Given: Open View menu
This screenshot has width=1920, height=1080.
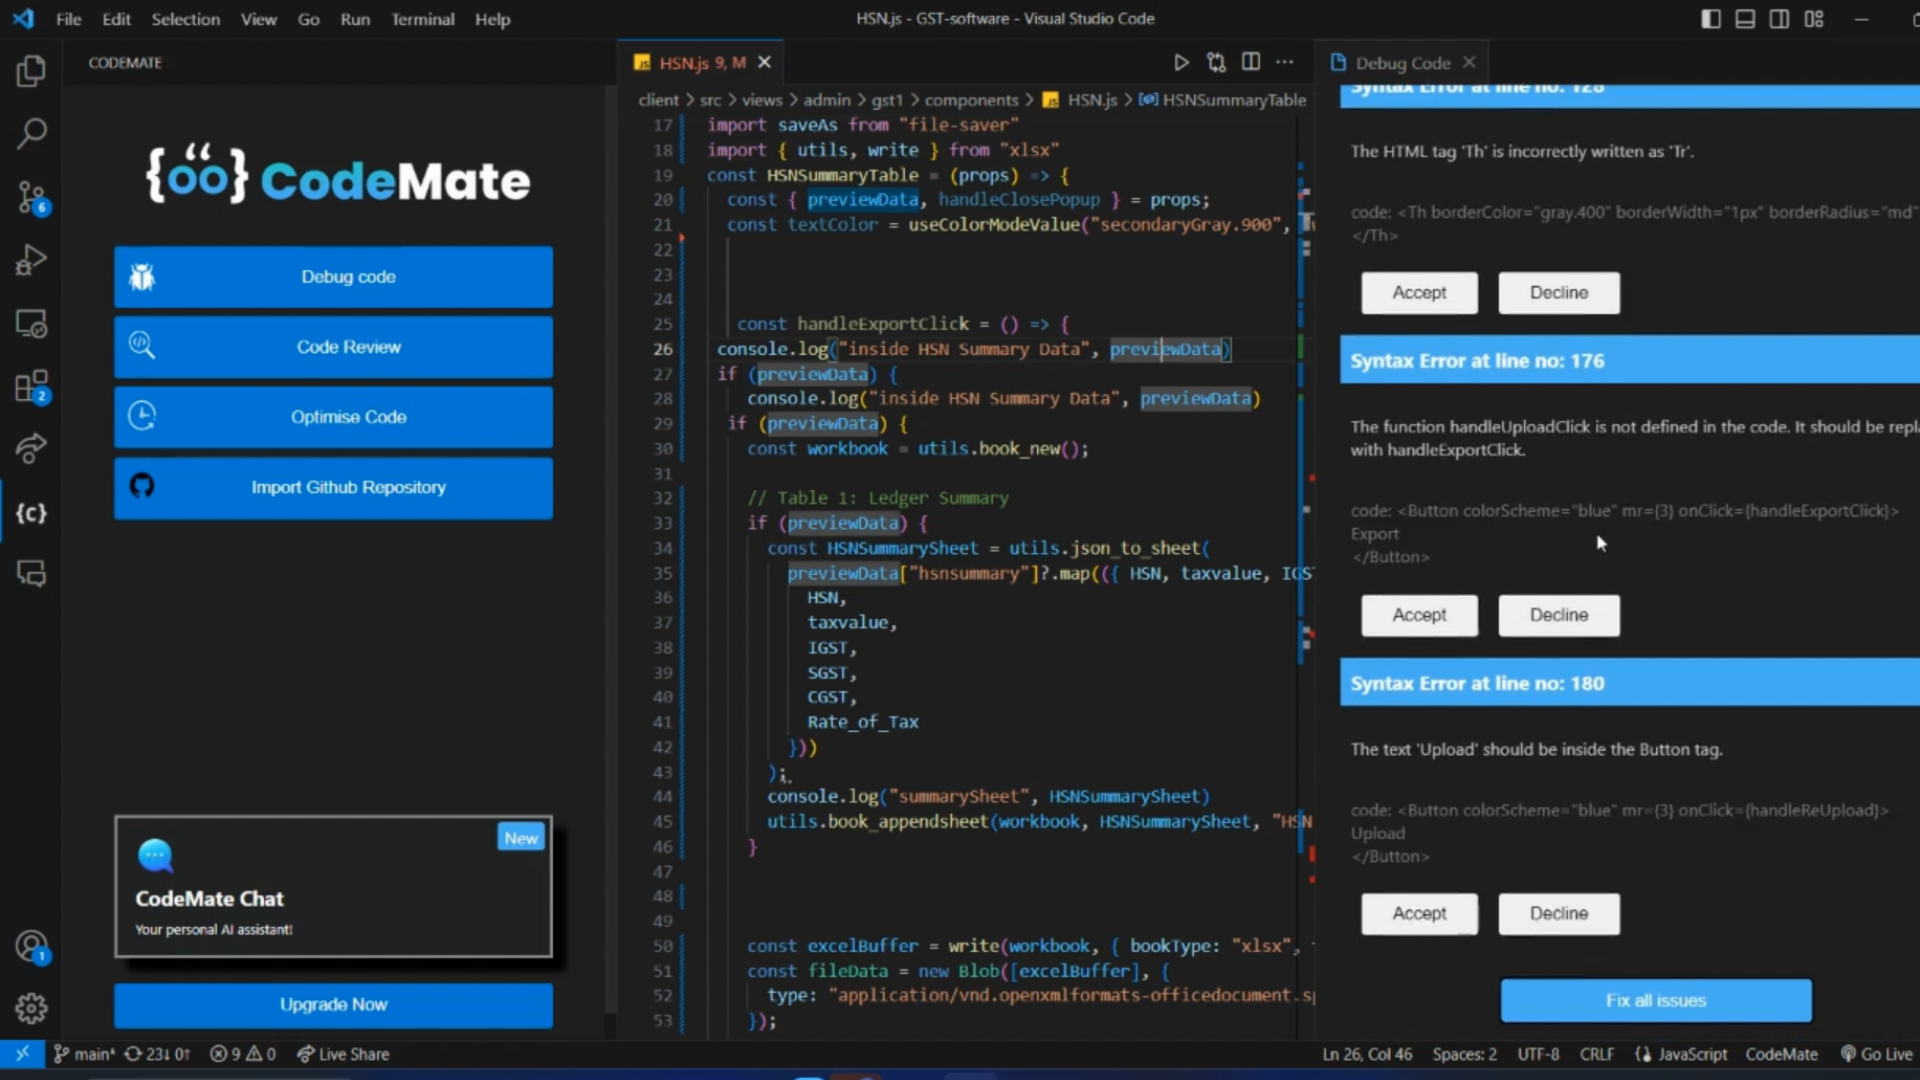Looking at the screenshot, I should 258,19.
